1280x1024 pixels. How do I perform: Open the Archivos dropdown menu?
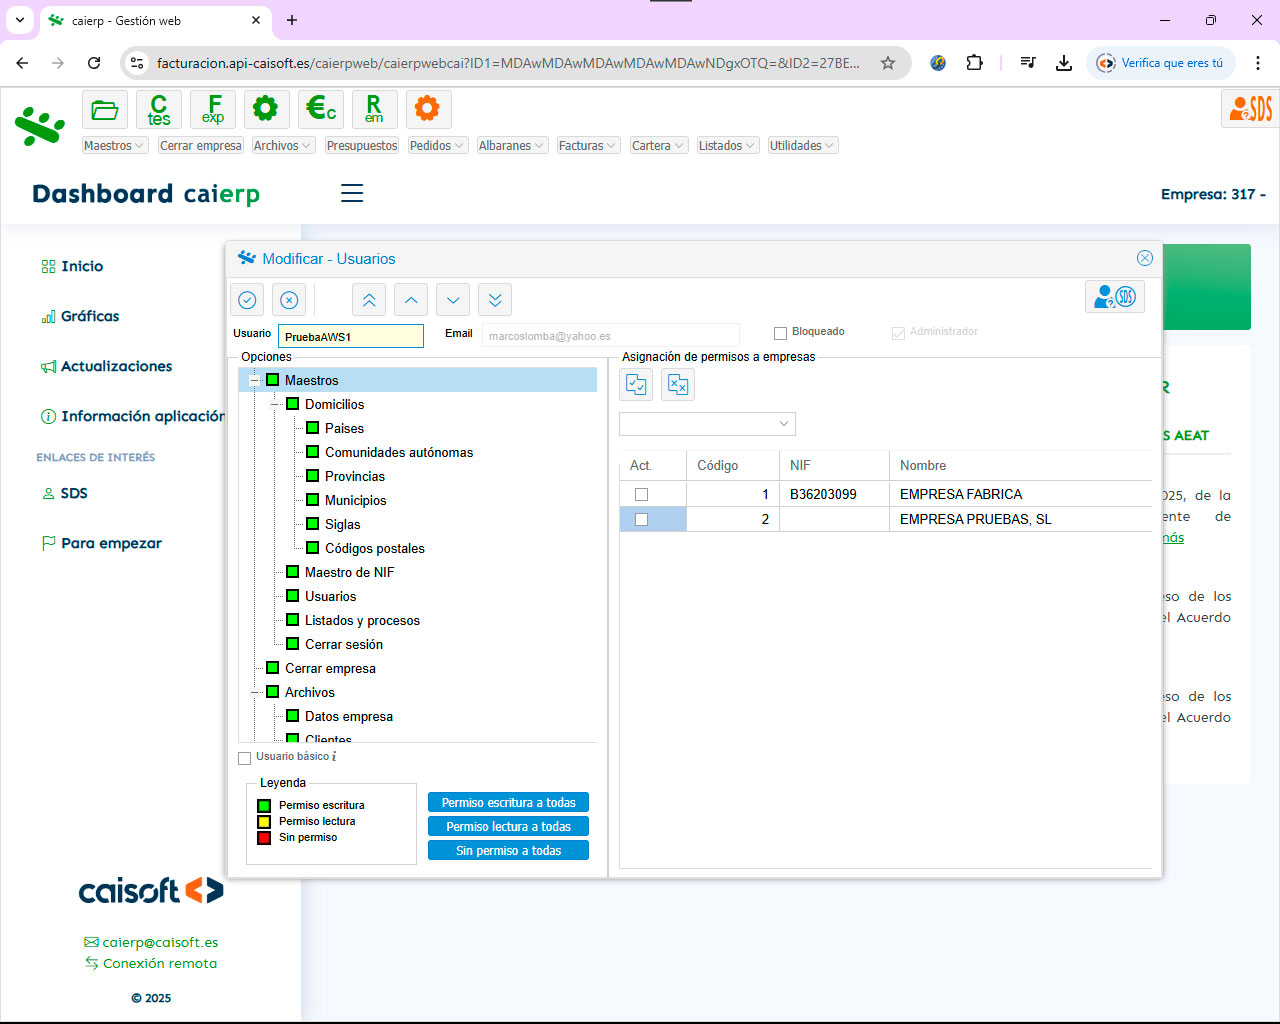pos(283,146)
